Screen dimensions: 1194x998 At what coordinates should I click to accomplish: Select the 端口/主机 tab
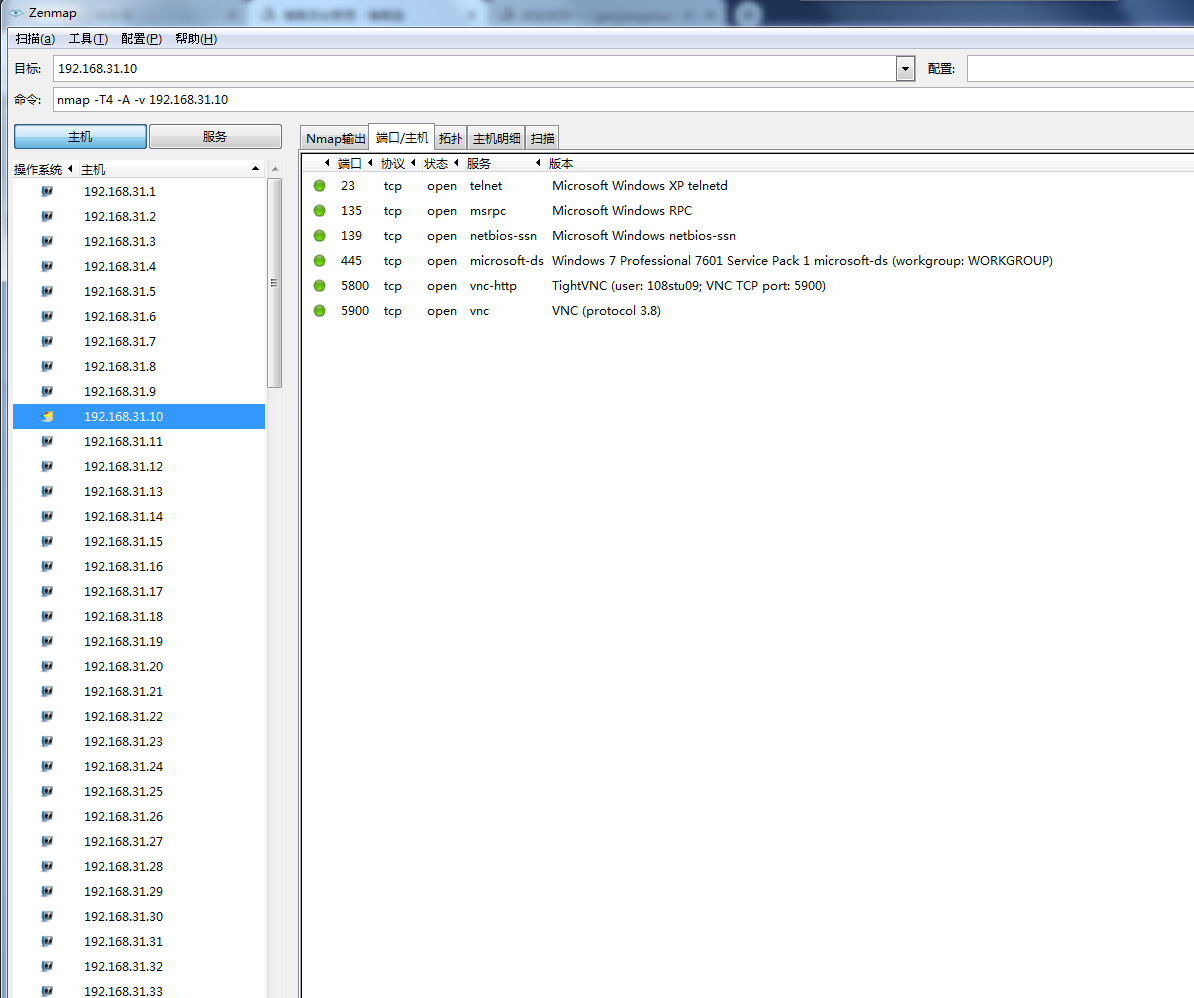point(401,137)
